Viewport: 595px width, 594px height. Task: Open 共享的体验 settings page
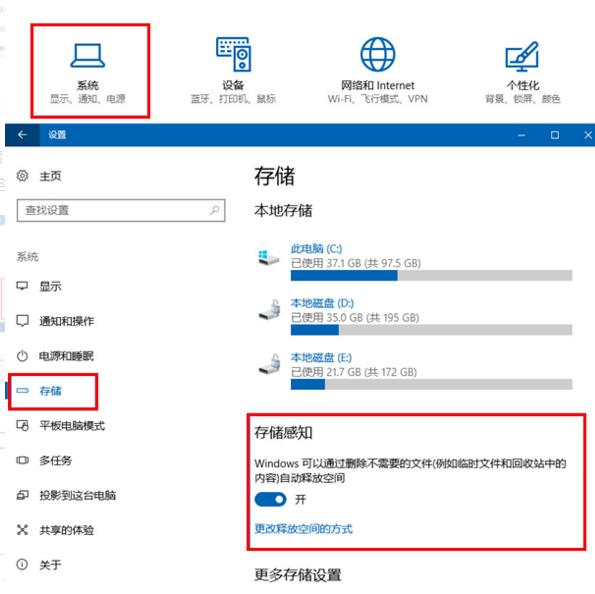[66, 530]
